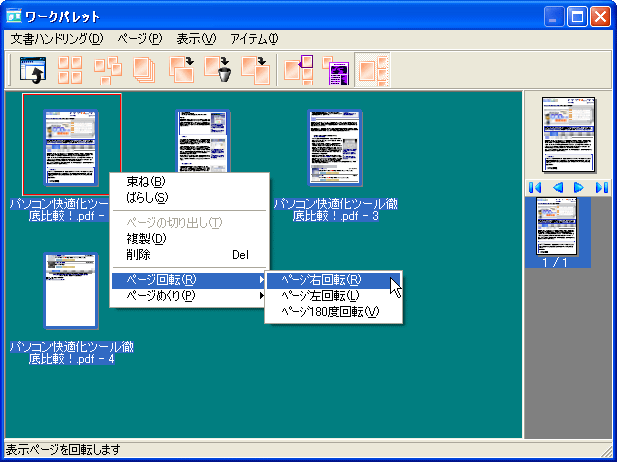Open the 表示 menu
The height and width of the screenshot is (462, 617).
point(196,39)
